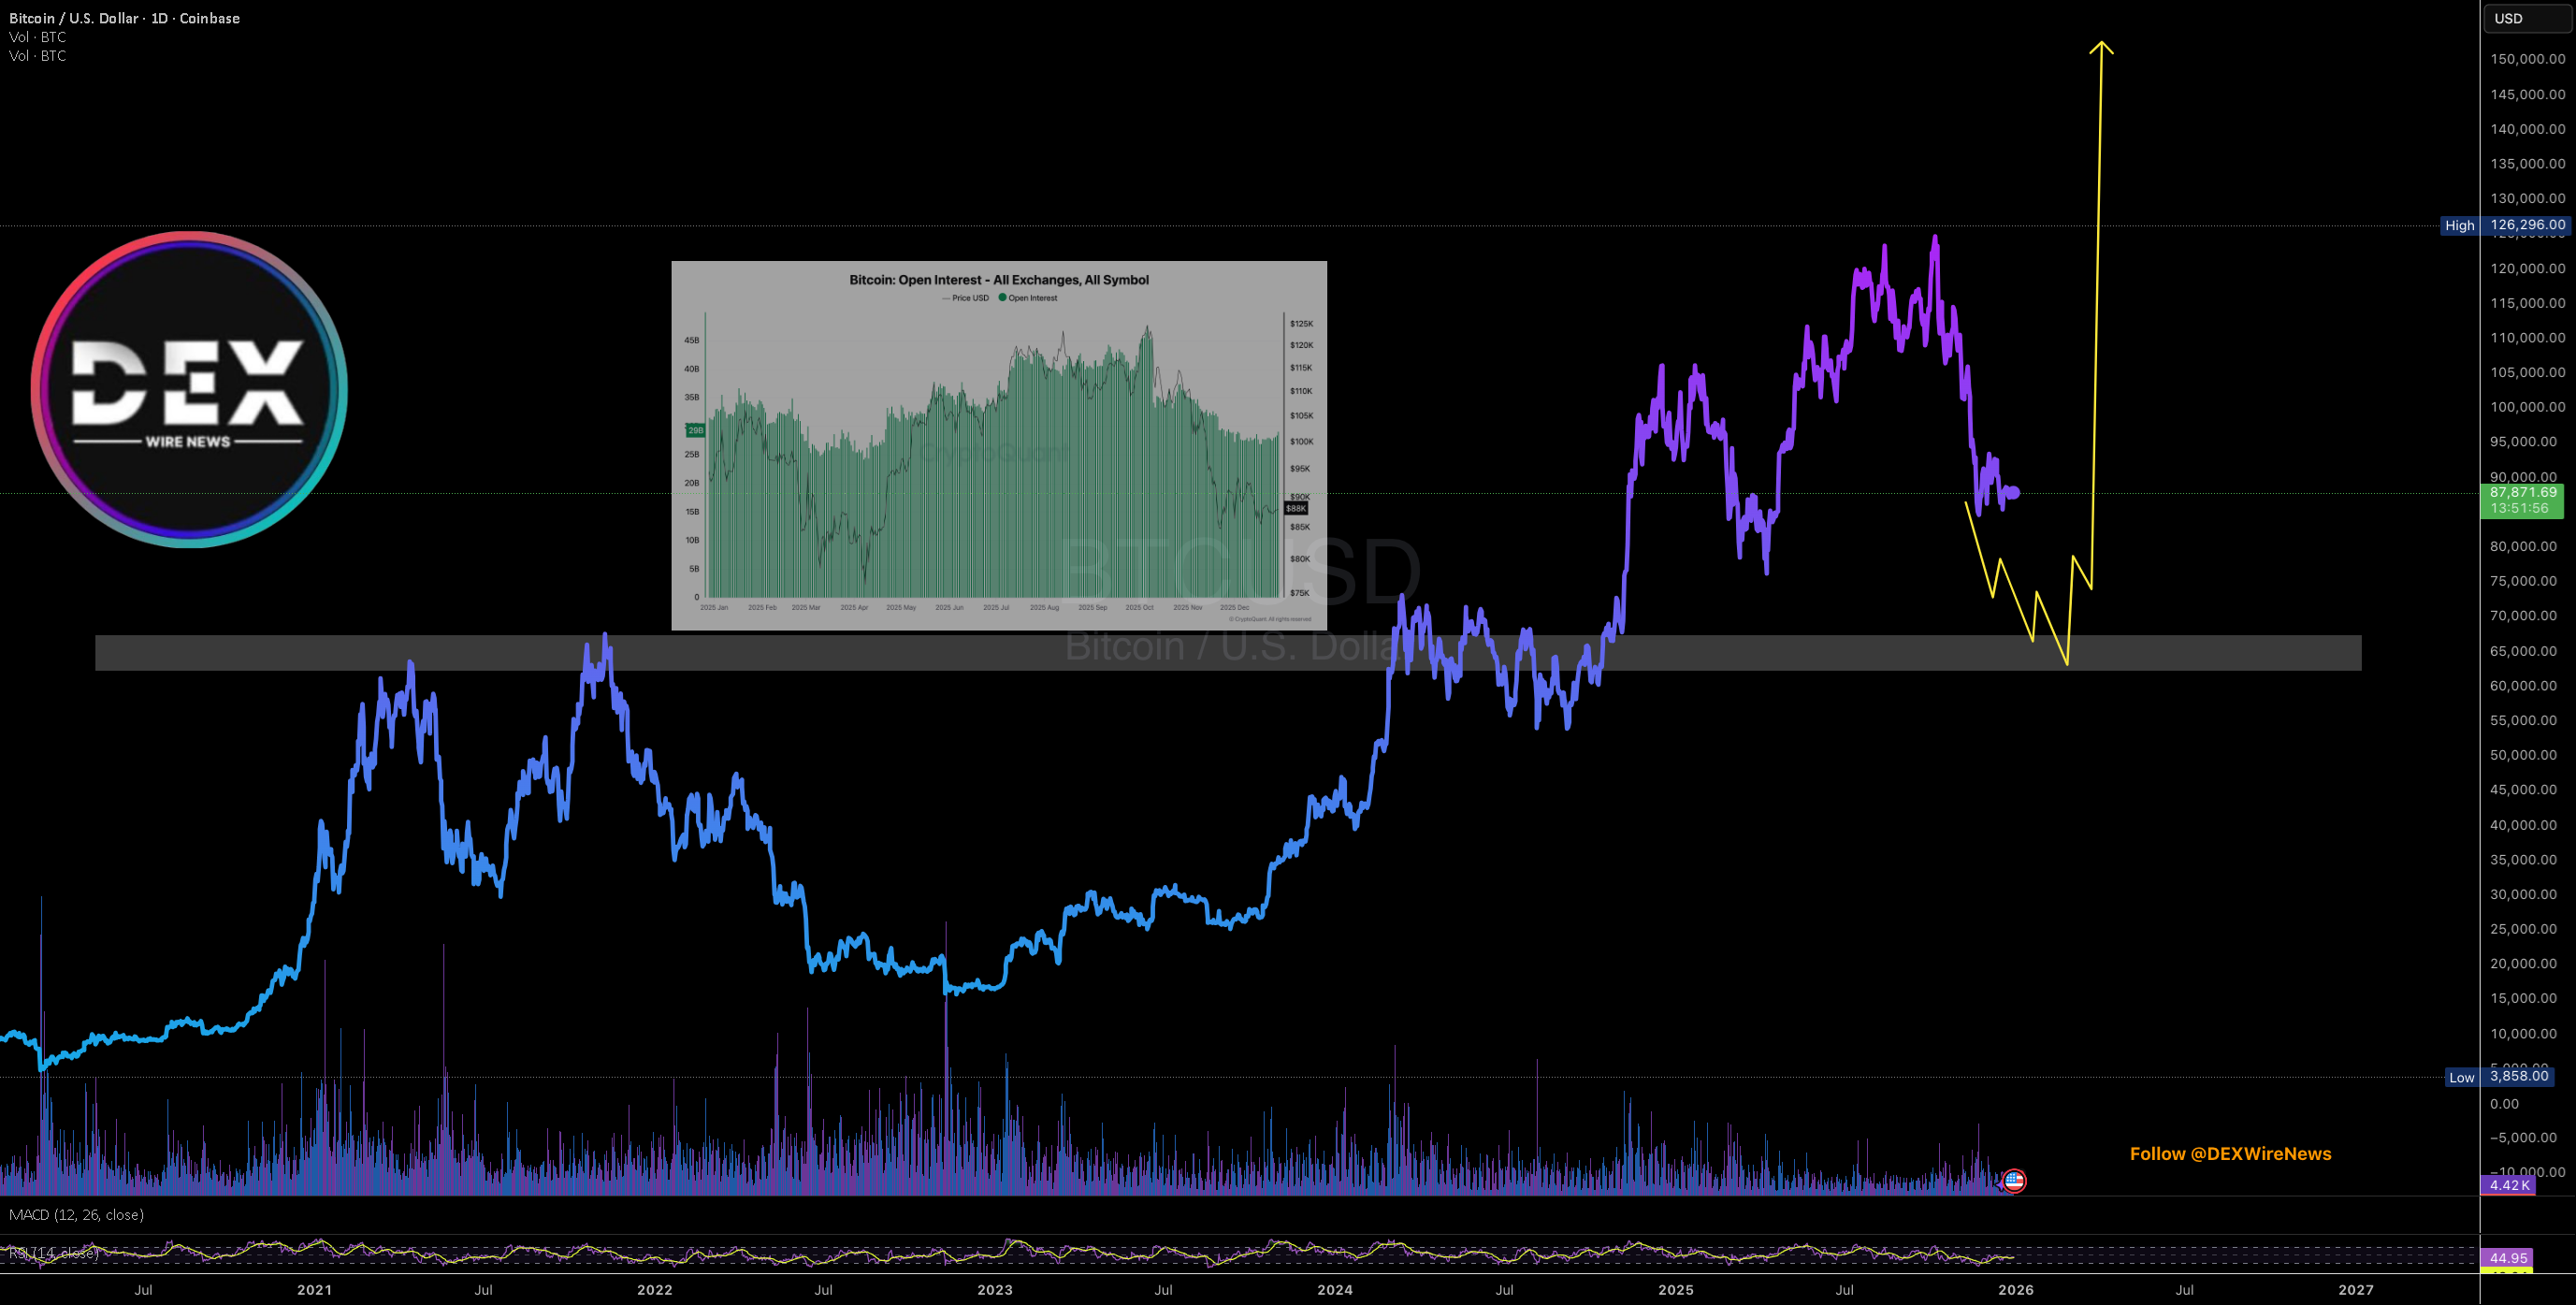Click the 2025 label on the time axis
The width and height of the screenshot is (2576, 1305).
click(1676, 1290)
